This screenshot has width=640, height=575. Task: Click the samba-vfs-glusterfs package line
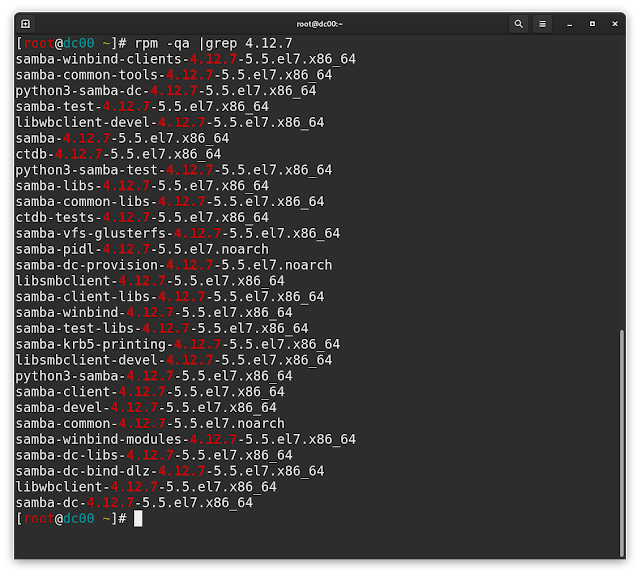click(x=177, y=233)
